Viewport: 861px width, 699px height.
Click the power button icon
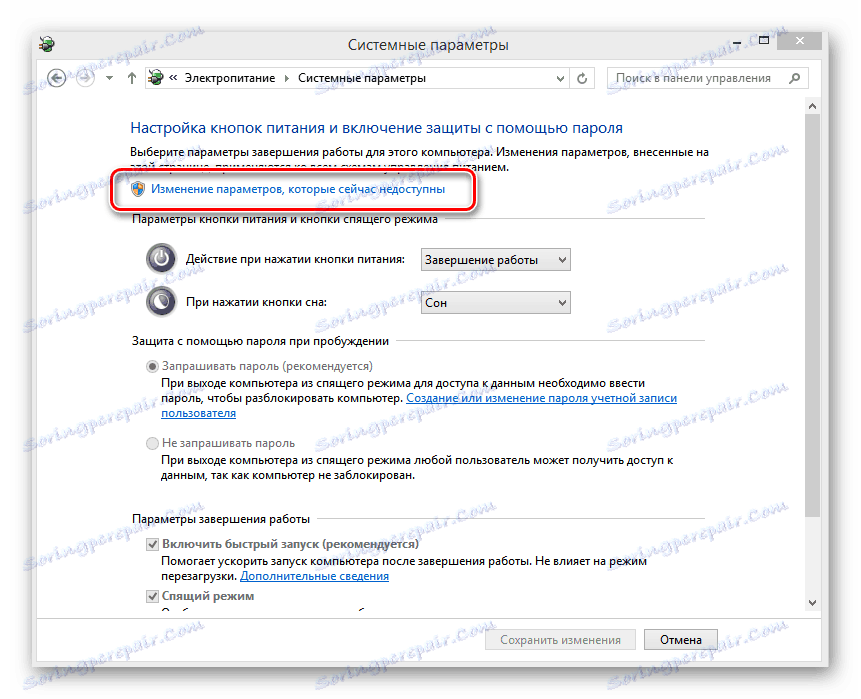tap(161, 258)
